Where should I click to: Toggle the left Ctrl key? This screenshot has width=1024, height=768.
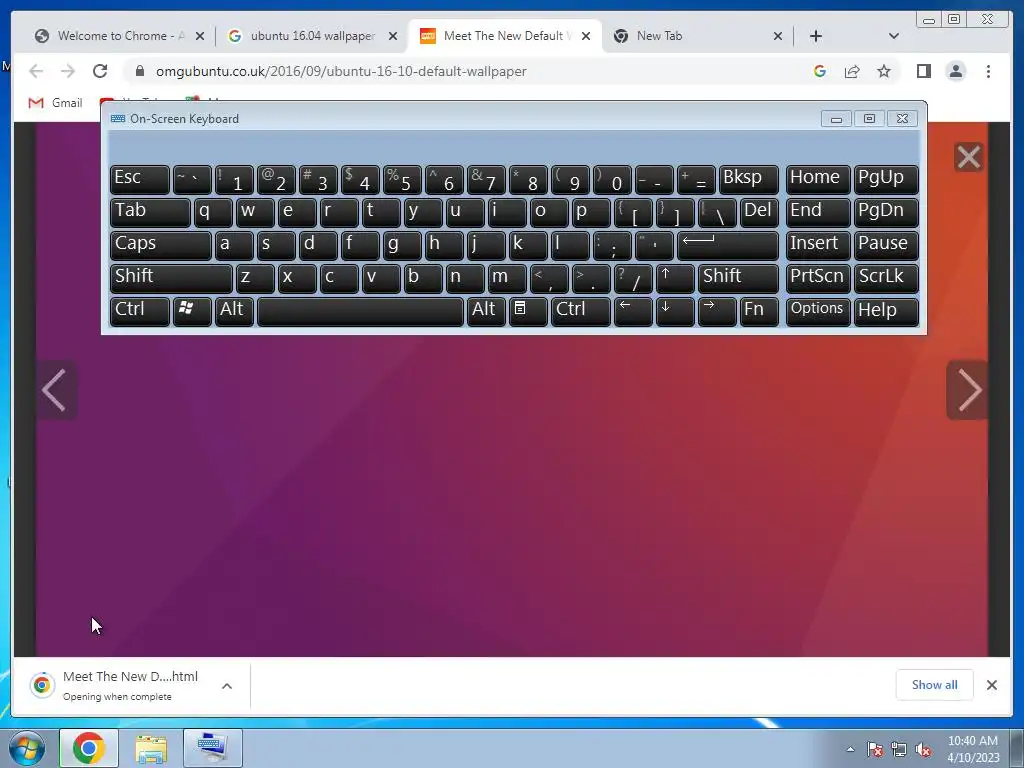click(140, 311)
